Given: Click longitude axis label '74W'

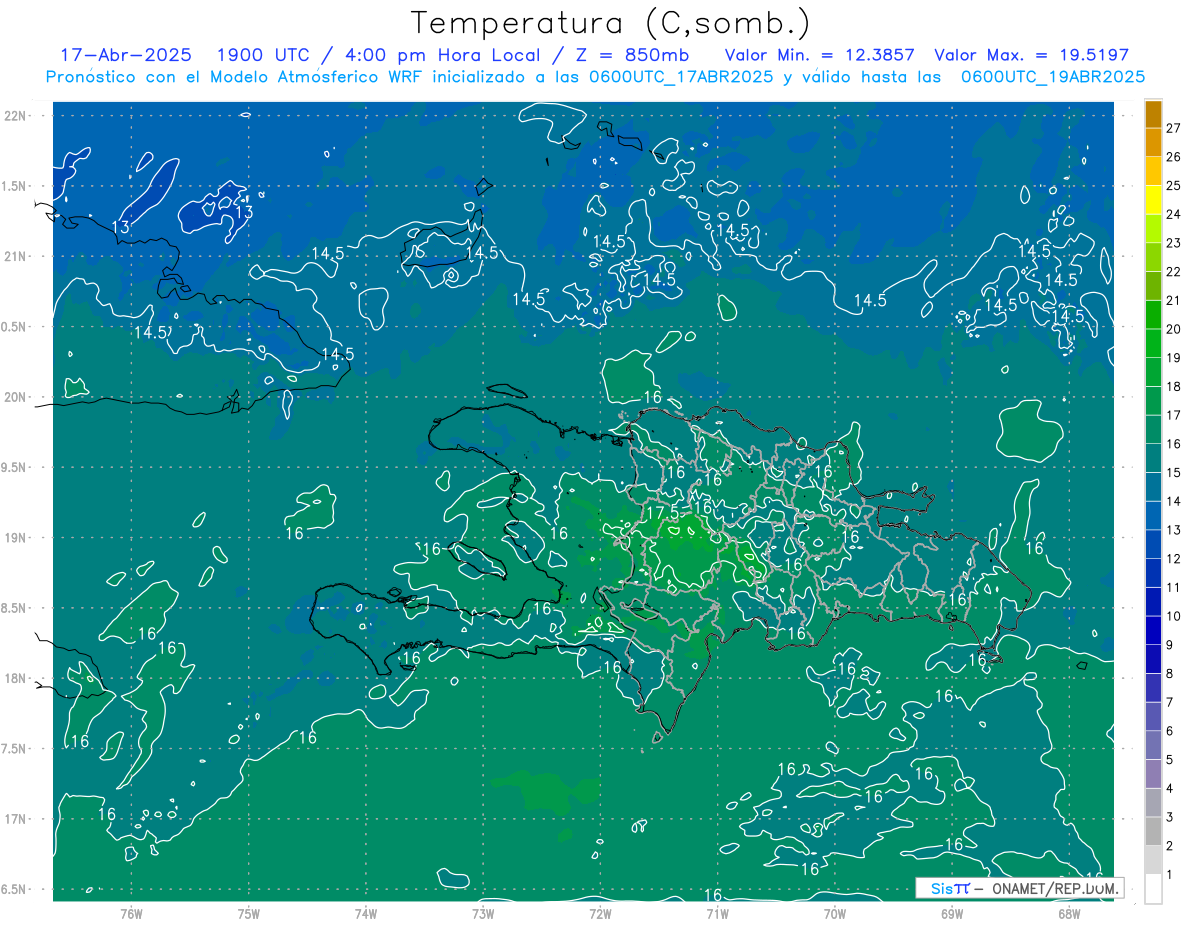Looking at the screenshot, I should tap(365, 913).
